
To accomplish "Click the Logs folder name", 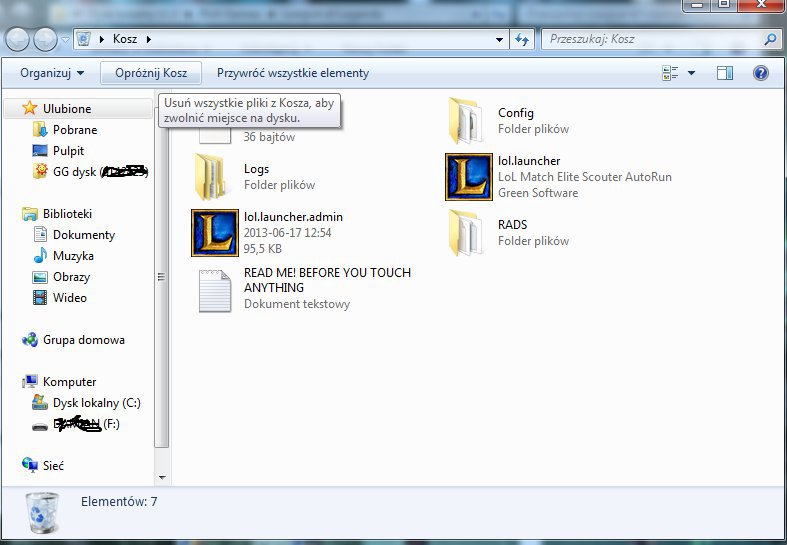I will coord(256,169).
